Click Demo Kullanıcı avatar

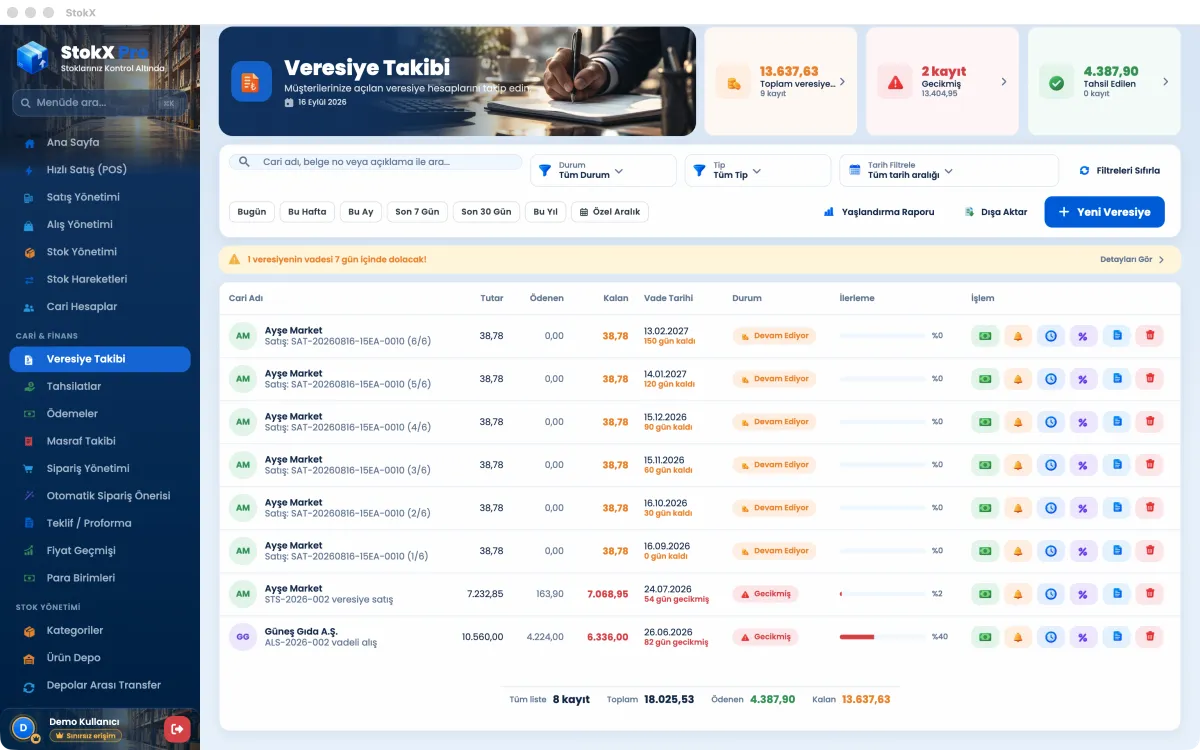tap(23, 728)
